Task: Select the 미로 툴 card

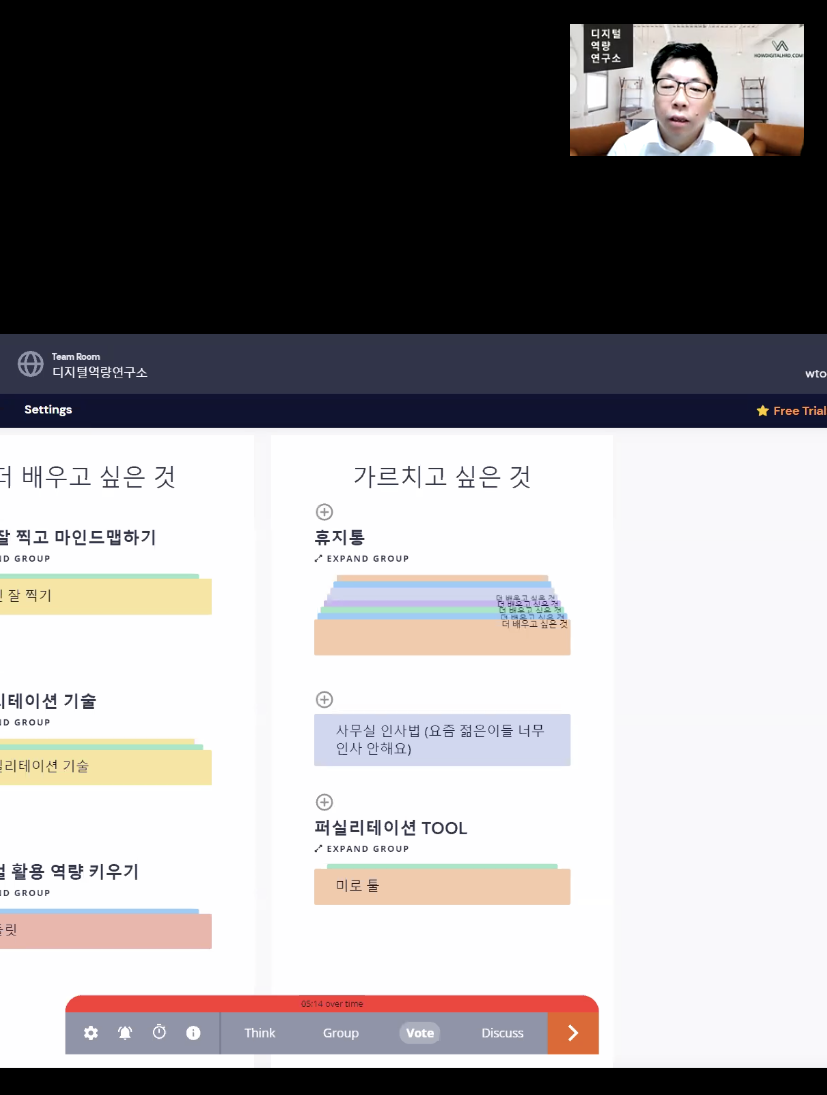Action: click(442, 886)
